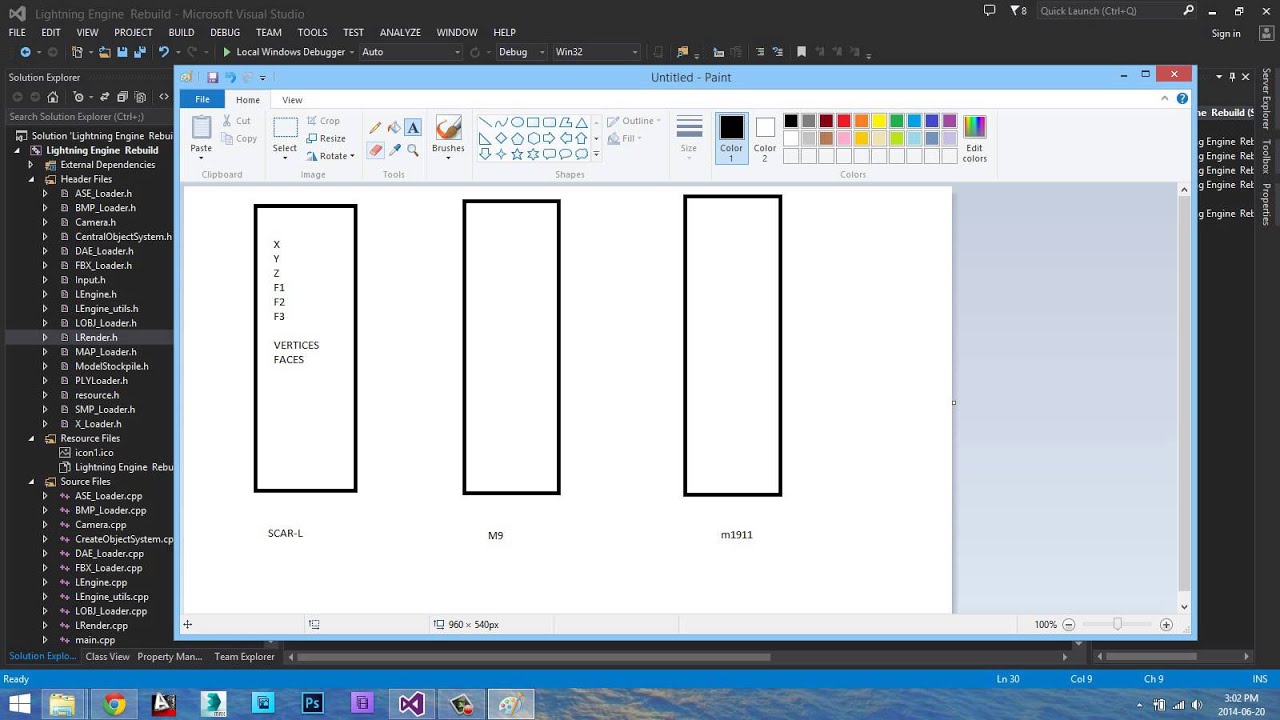Open the Visual Studio PROJECT menu
1280x720 pixels.
click(x=133, y=32)
